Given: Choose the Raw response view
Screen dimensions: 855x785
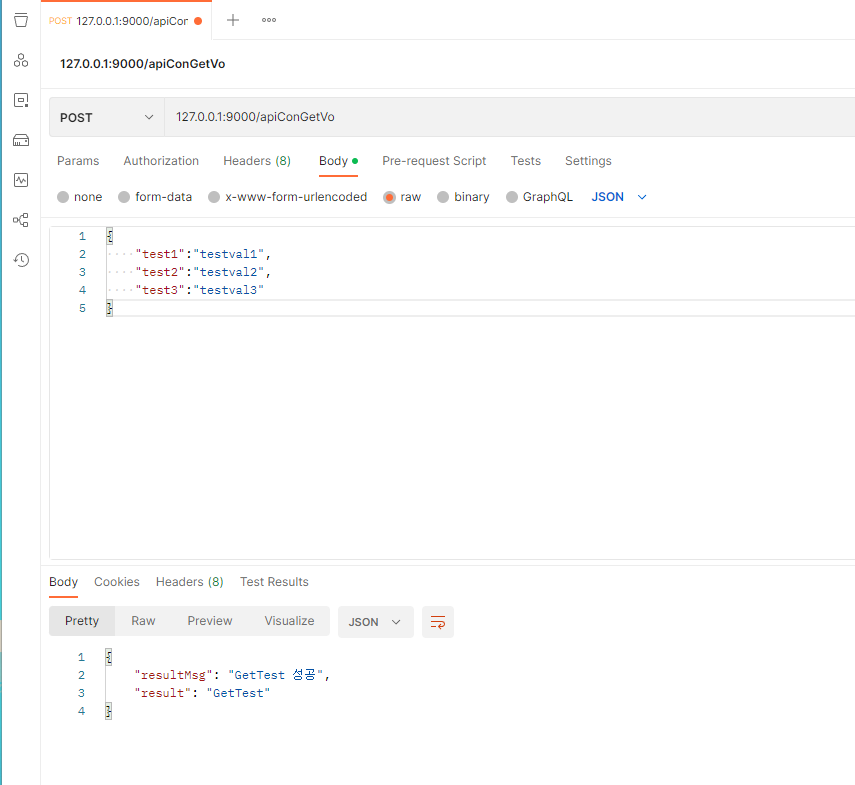Looking at the screenshot, I should [143, 621].
